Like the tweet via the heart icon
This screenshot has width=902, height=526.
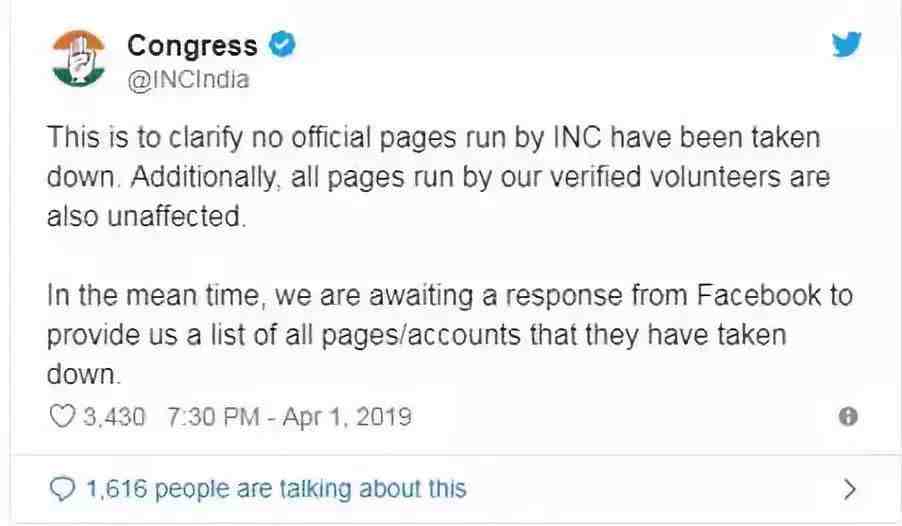pyautogui.click(x=62, y=416)
